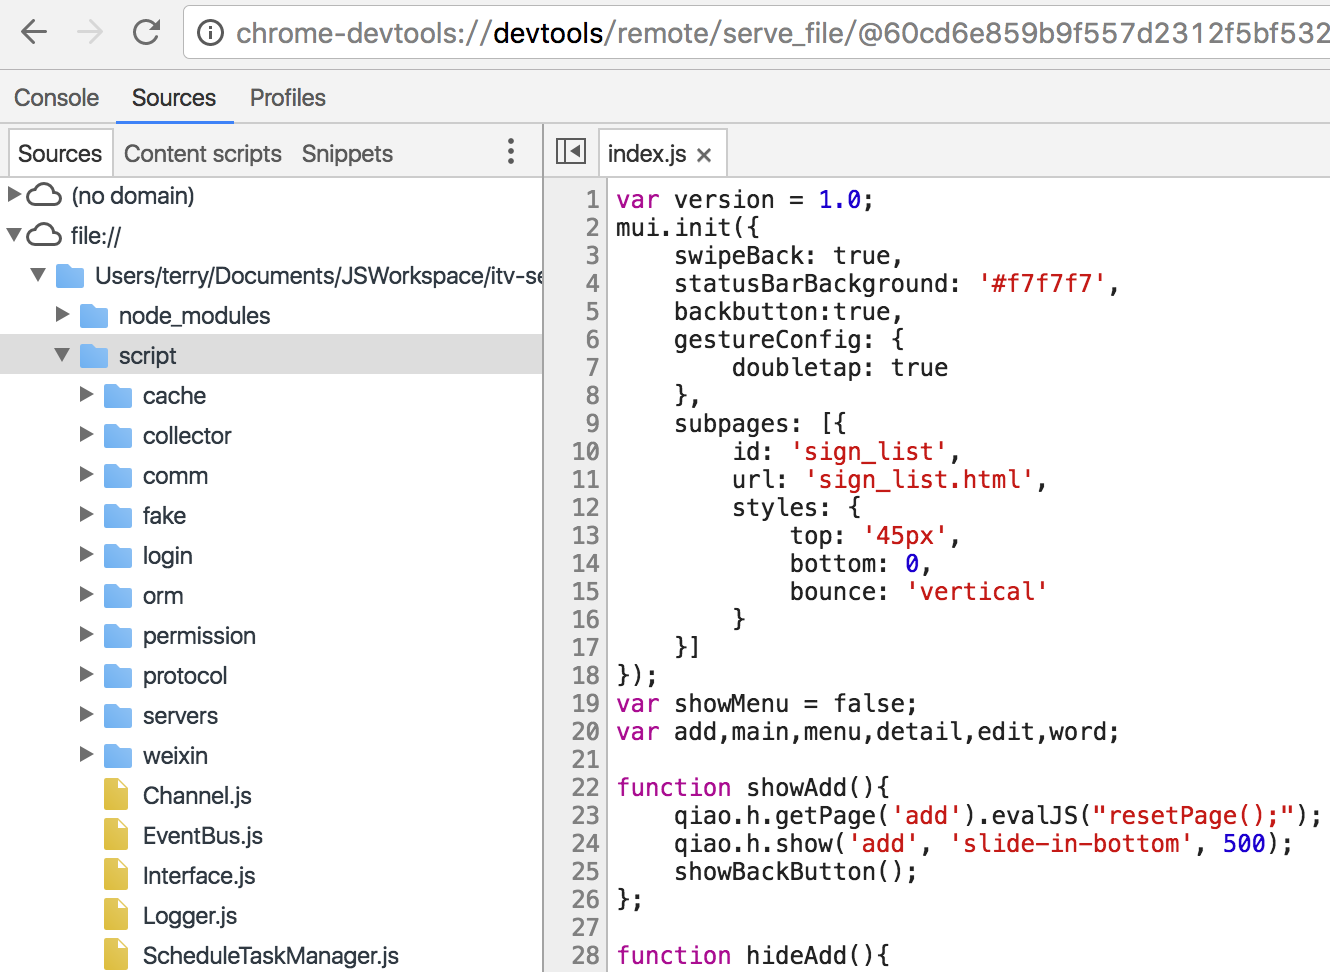Click the collector folder icon
This screenshot has height=972, width=1330.
click(x=118, y=436)
